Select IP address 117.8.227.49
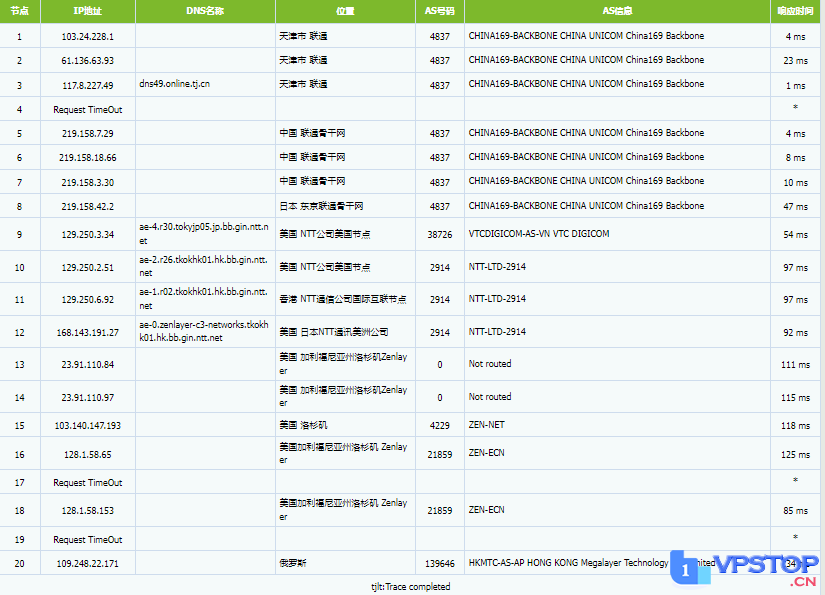This screenshot has height=595, width=825. pos(88,85)
